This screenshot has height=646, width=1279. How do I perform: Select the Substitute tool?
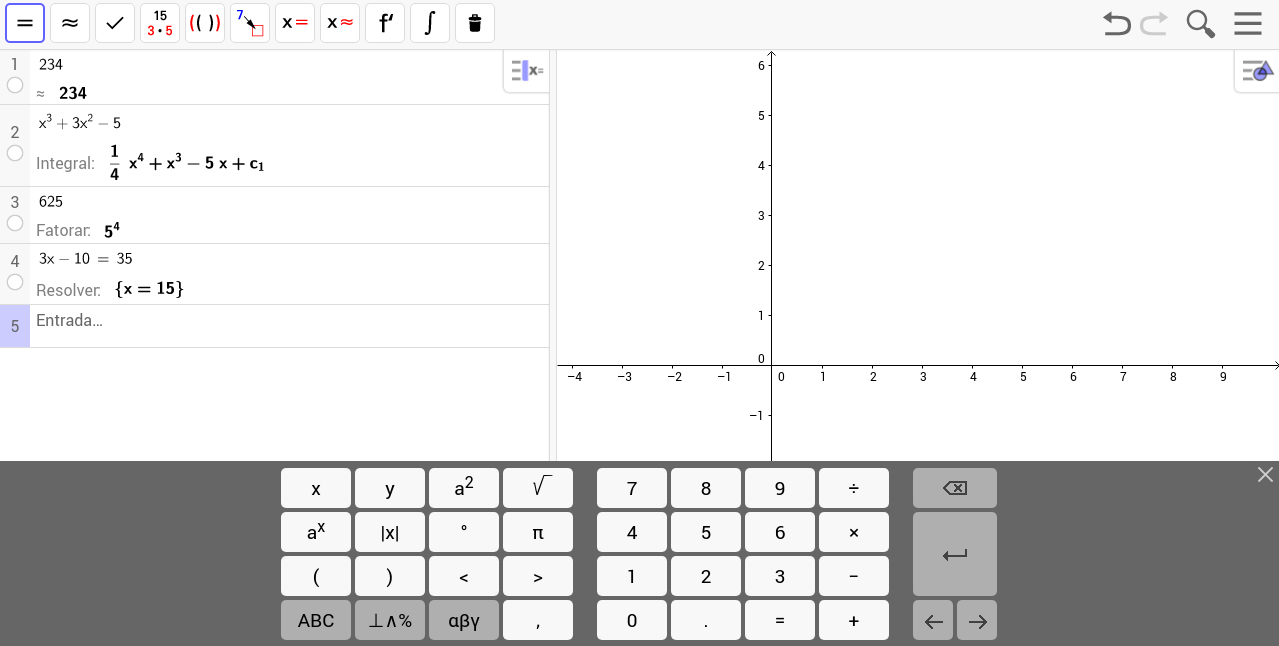tap(249, 23)
